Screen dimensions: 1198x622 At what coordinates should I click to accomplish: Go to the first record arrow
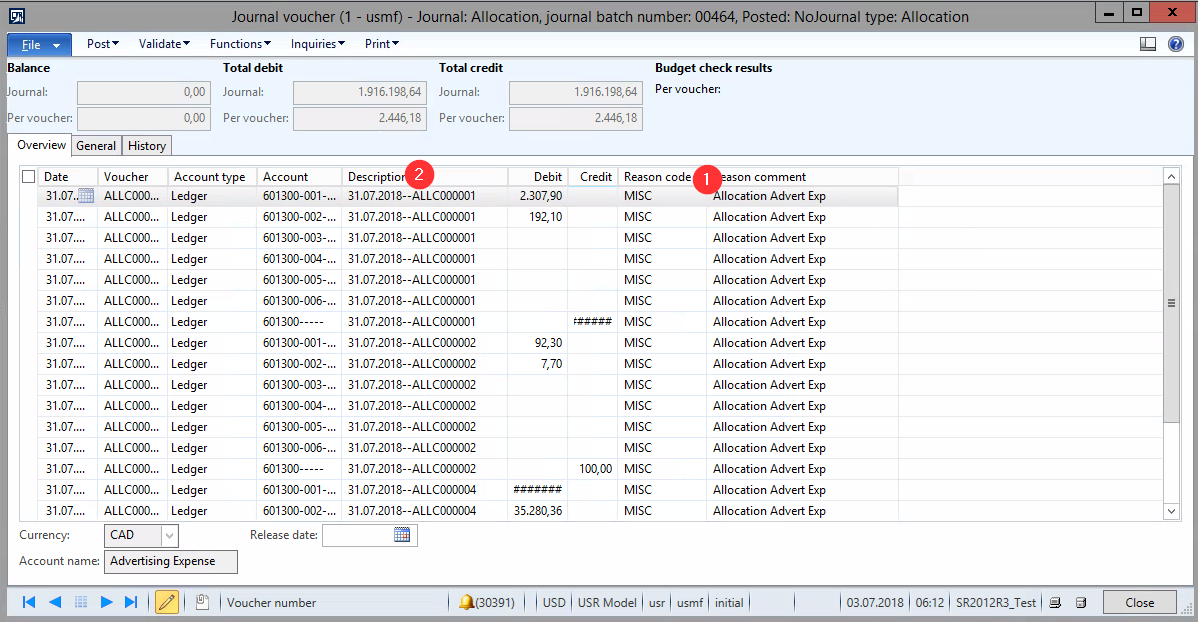pos(29,602)
